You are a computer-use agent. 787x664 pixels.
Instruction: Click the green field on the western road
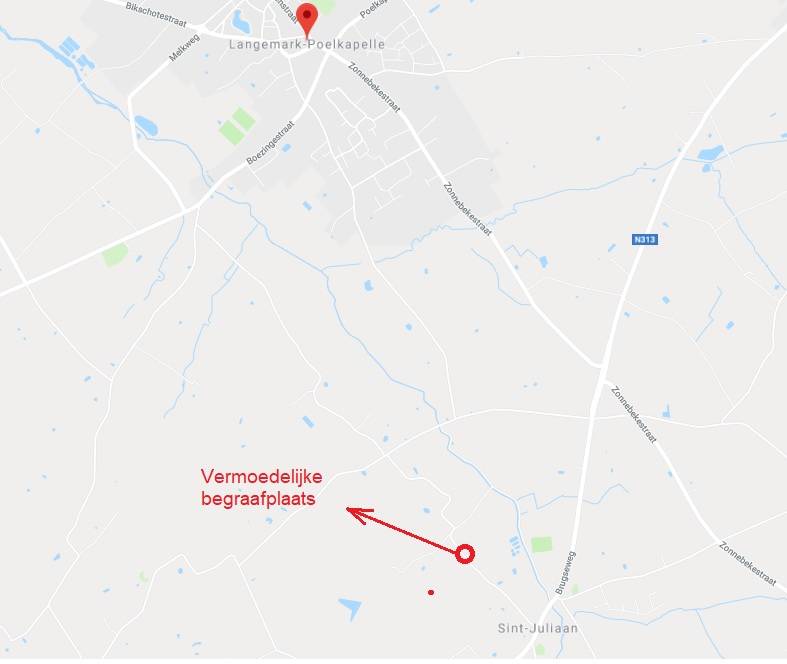coord(115,255)
